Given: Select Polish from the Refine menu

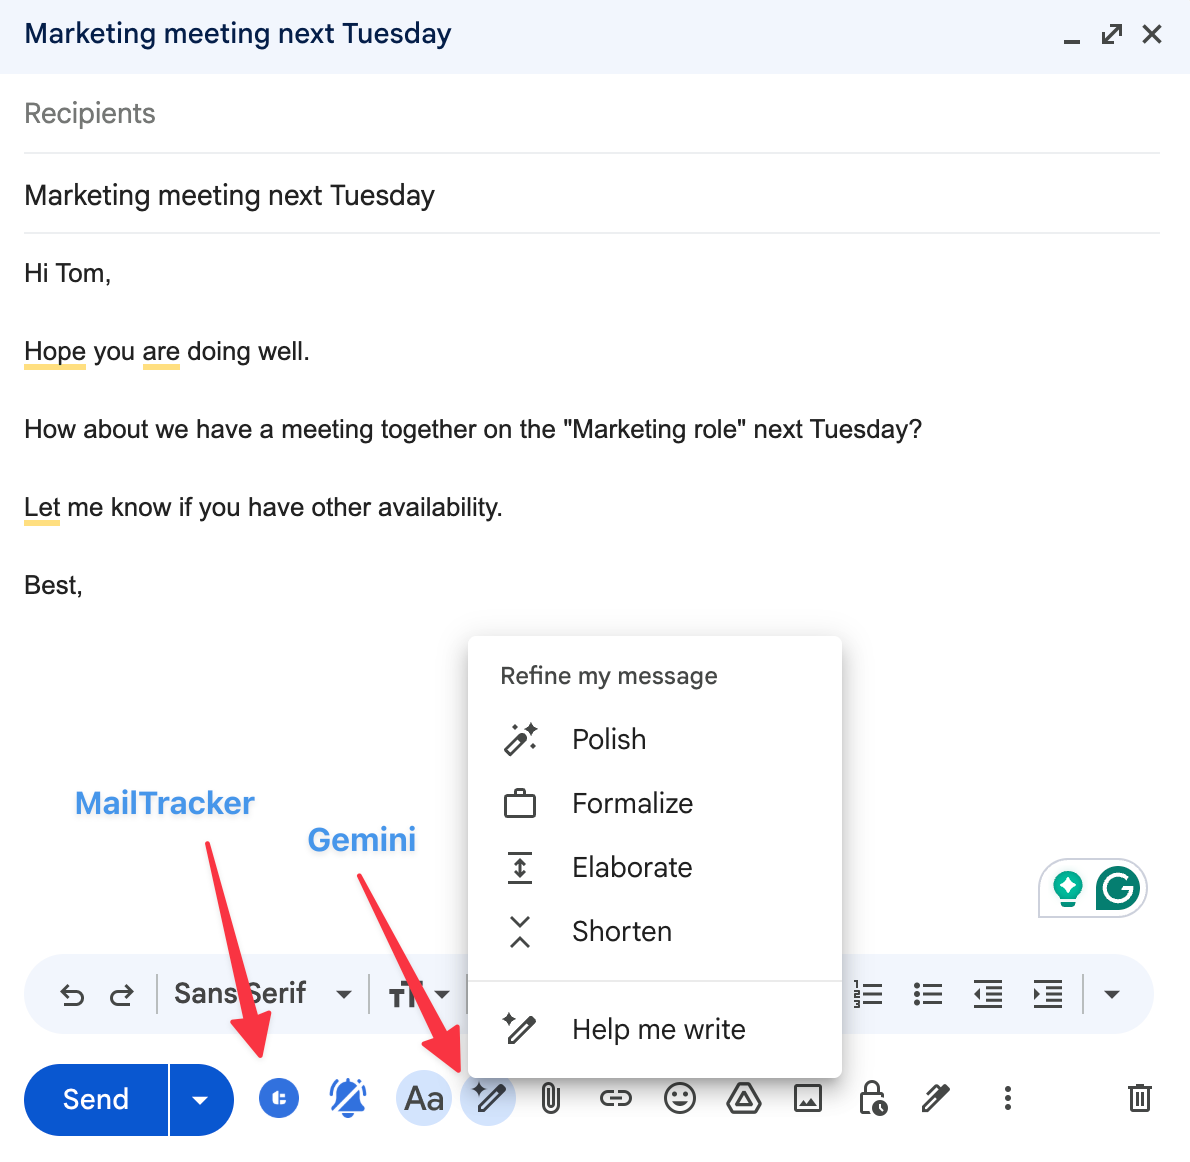Looking at the screenshot, I should click(609, 739).
